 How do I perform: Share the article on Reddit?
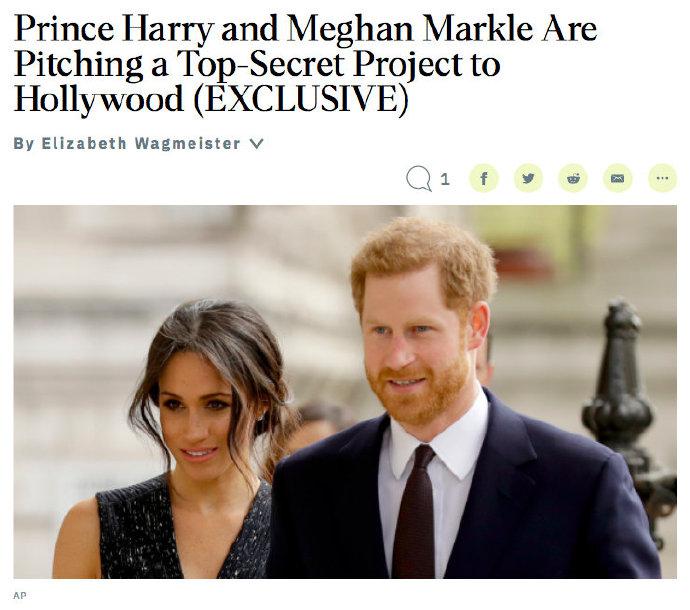pos(573,178)
